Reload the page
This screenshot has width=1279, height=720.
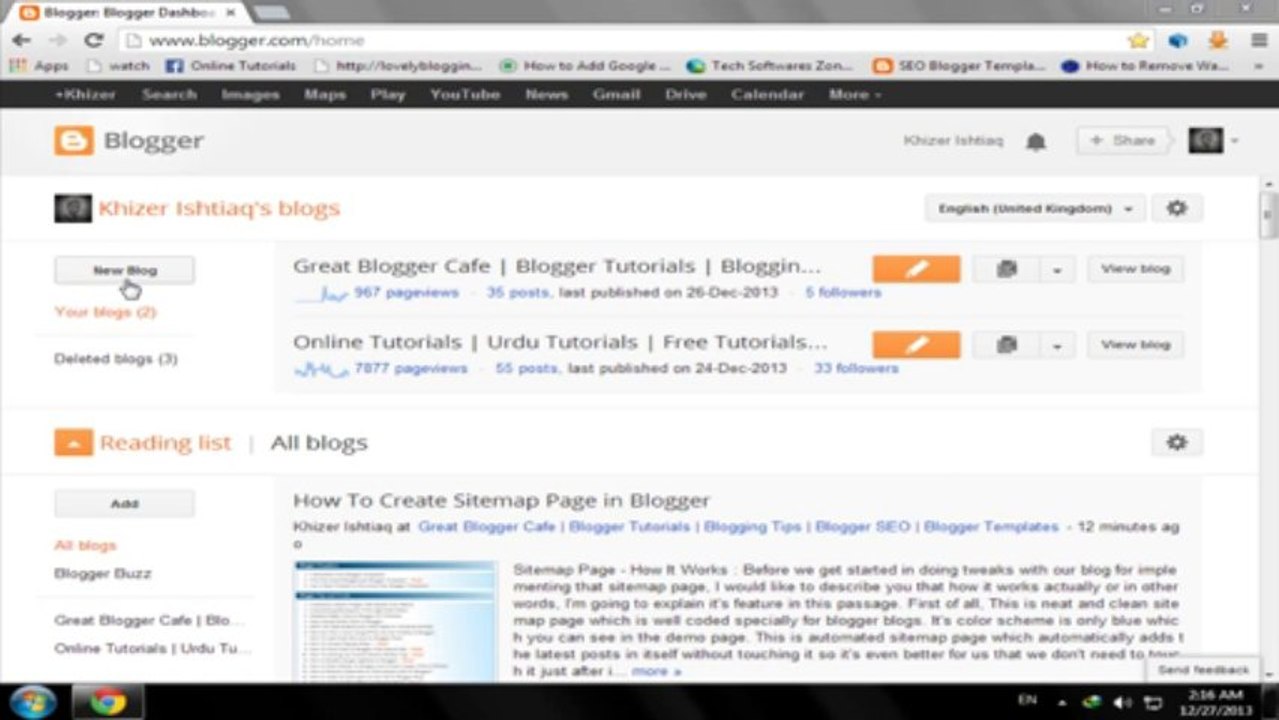94,40
